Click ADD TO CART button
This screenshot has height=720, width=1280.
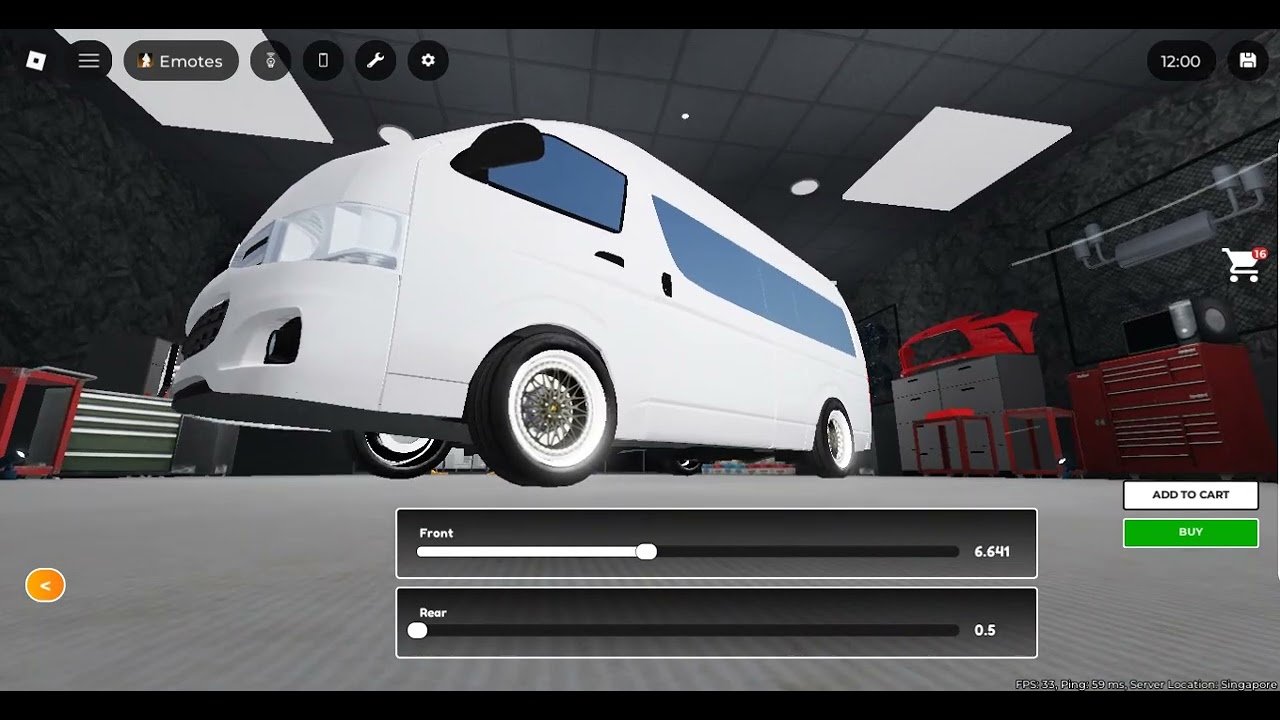pos(1191,495)
